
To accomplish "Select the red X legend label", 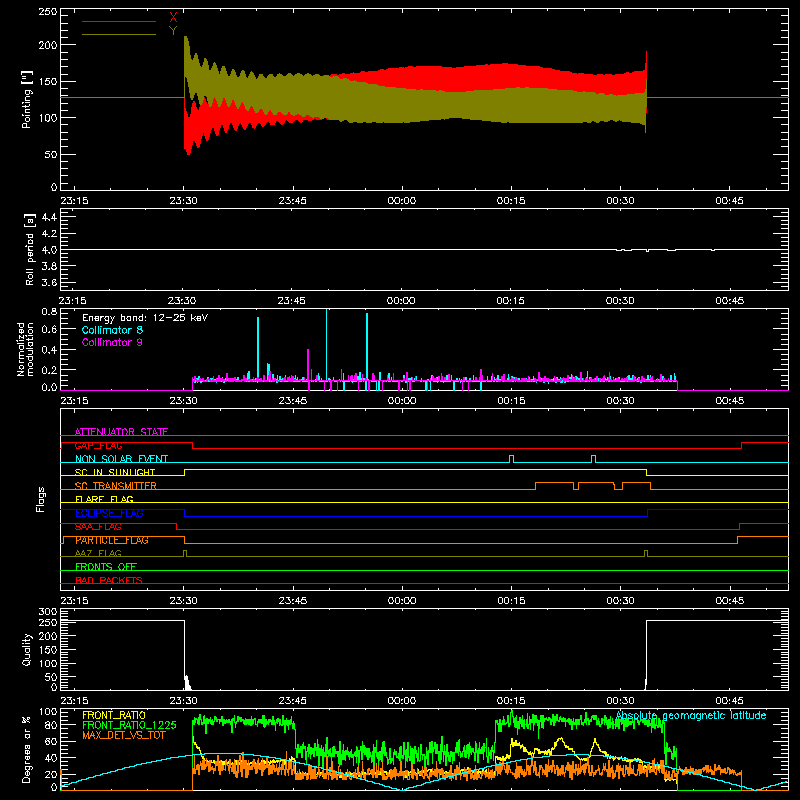I will click(173, 17).
